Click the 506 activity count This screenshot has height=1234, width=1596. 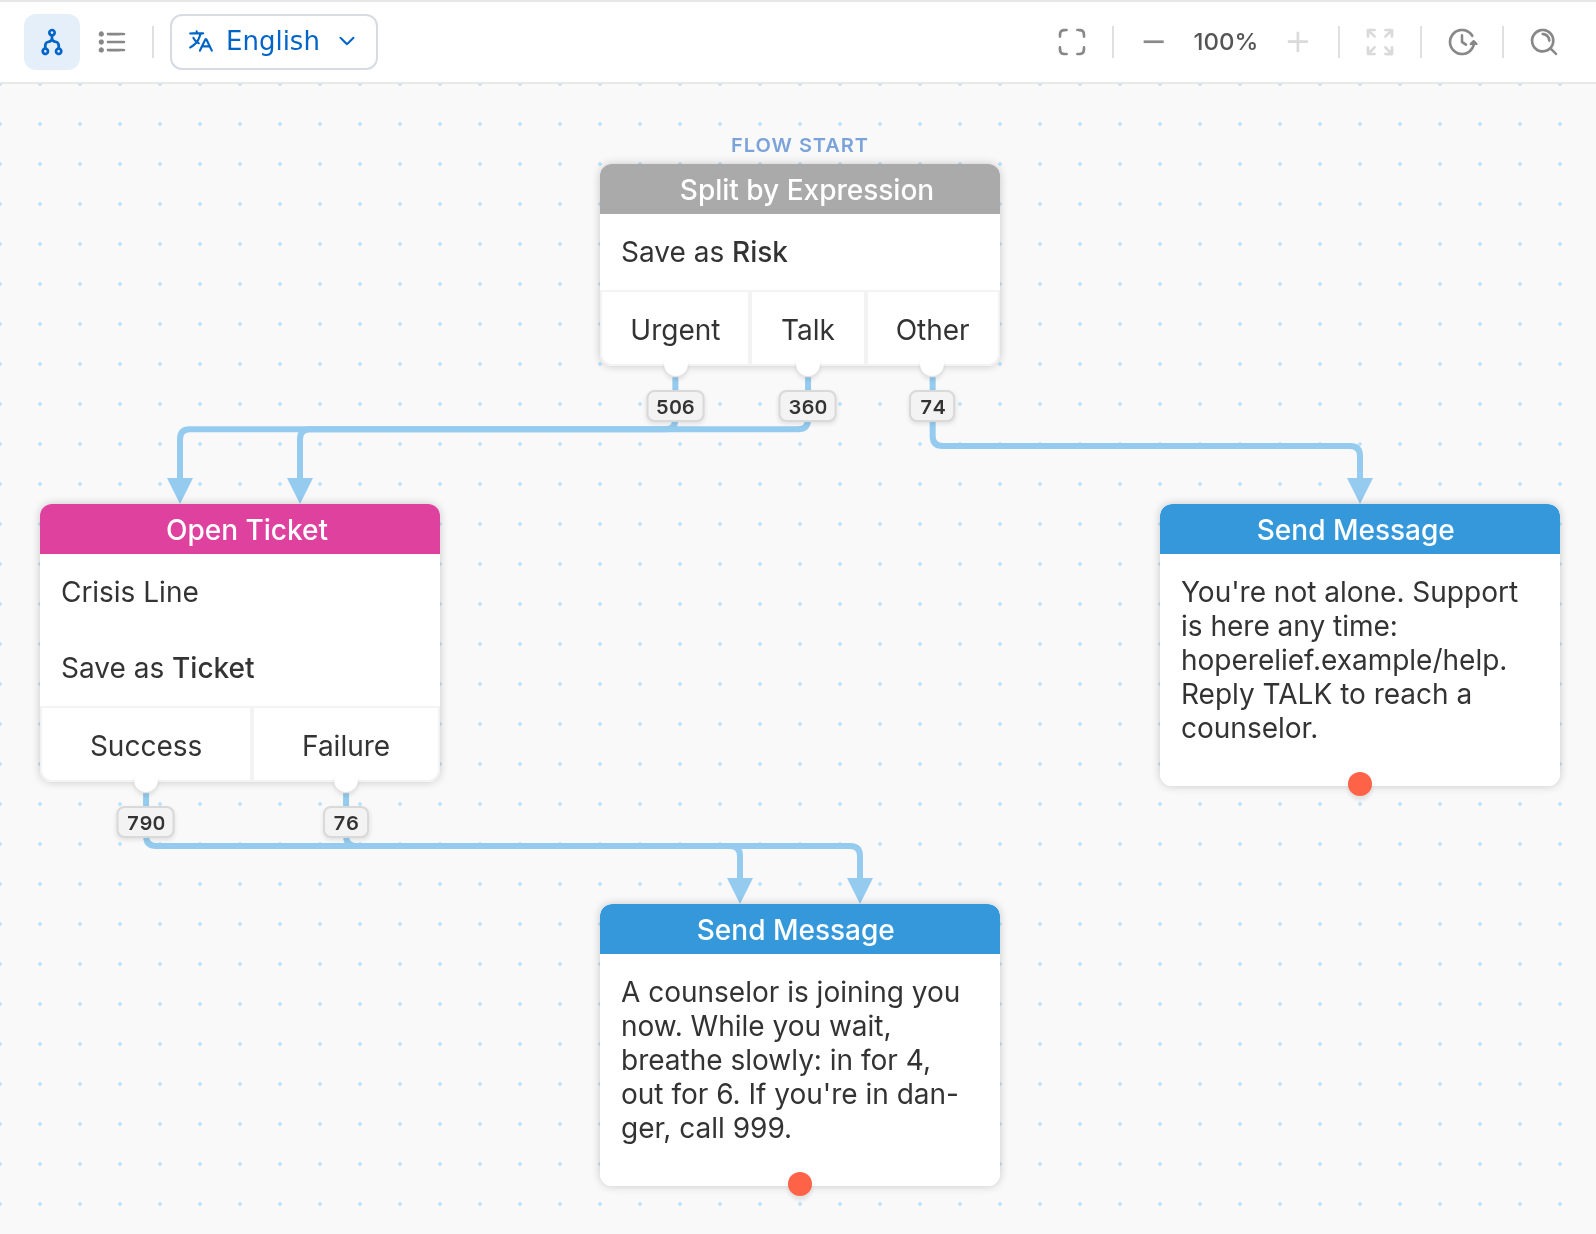[x=675, y=407]
